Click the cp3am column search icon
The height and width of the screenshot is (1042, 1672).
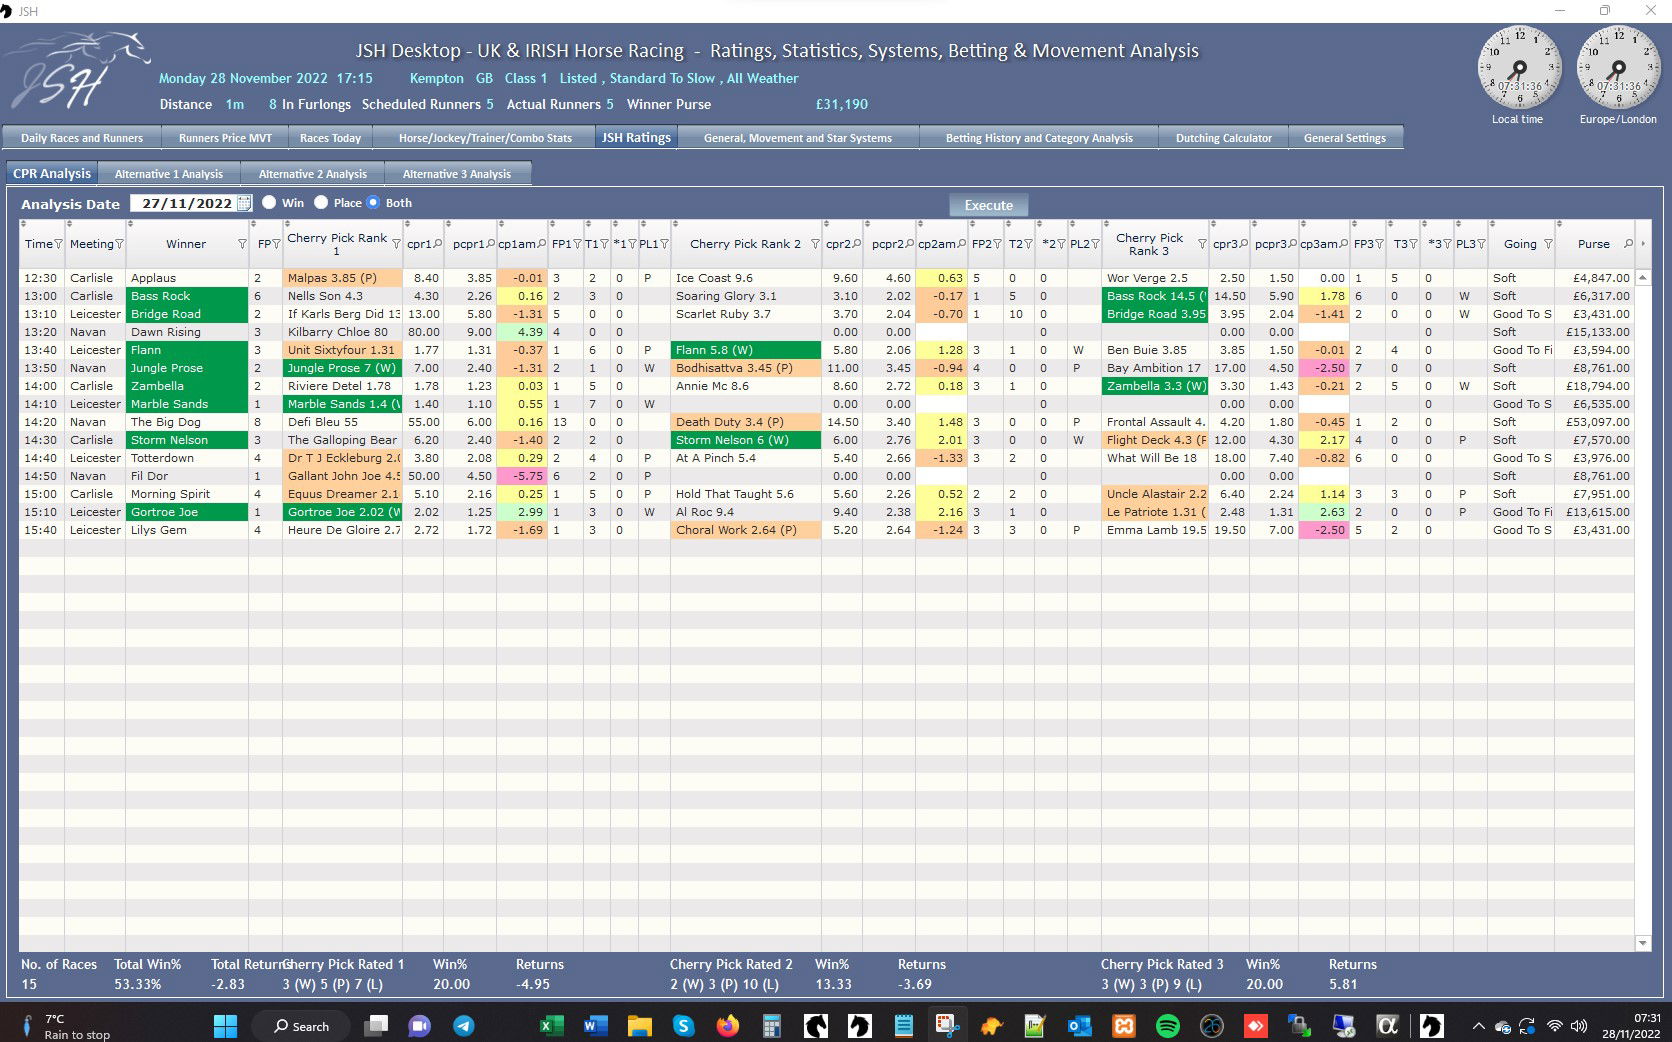(x=1344, y=244)
